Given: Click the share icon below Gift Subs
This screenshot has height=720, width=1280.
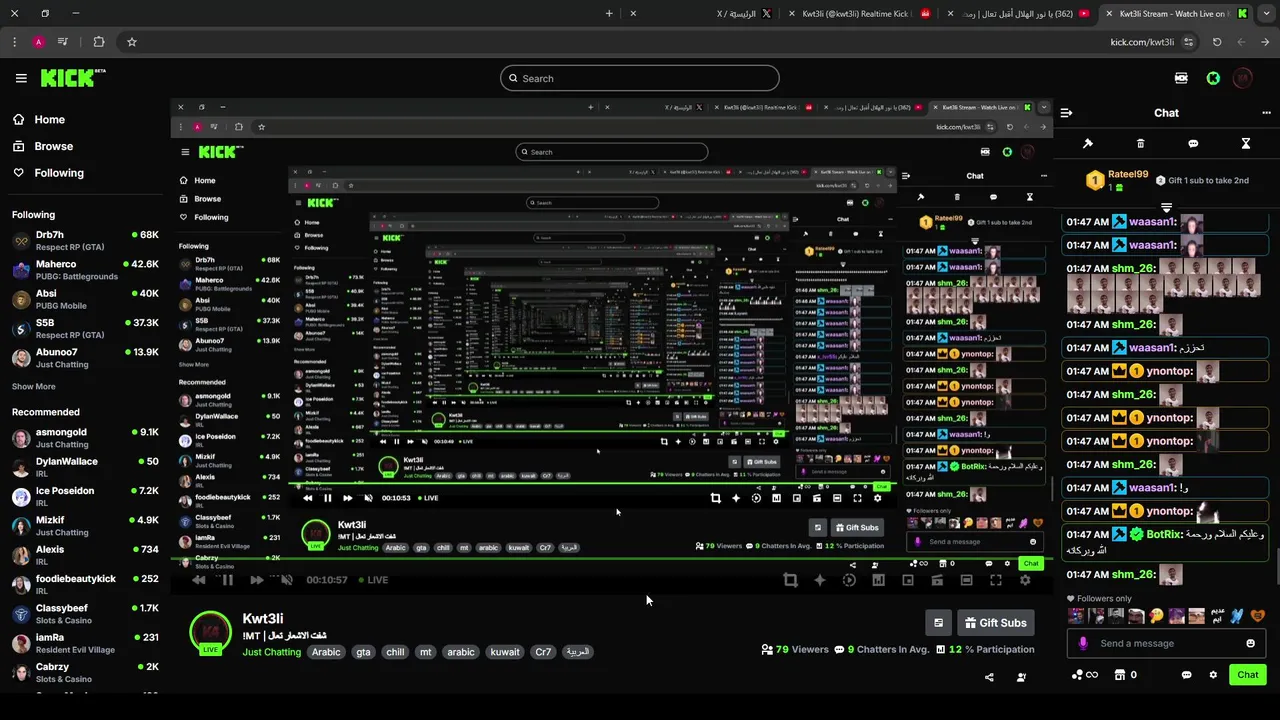Looking at the screenshot, I should pos(989,677).
